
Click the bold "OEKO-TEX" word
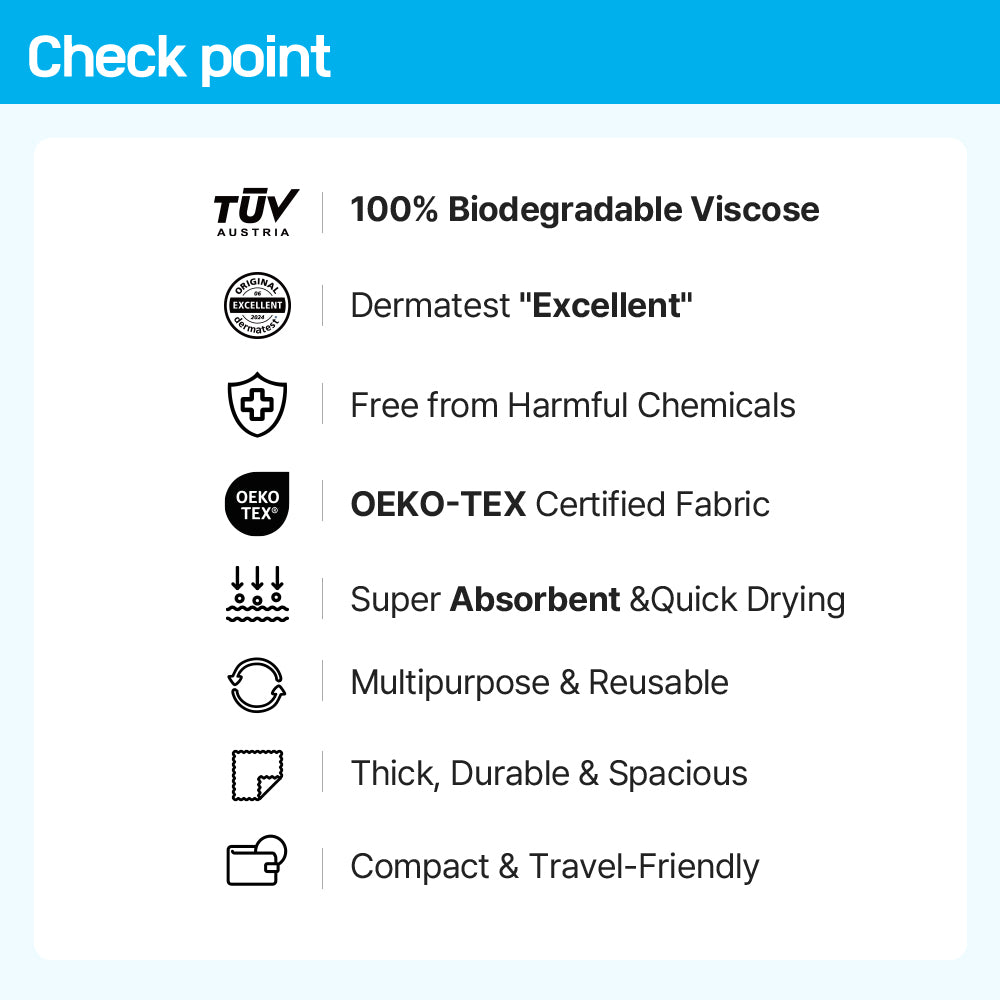[438, 504]
